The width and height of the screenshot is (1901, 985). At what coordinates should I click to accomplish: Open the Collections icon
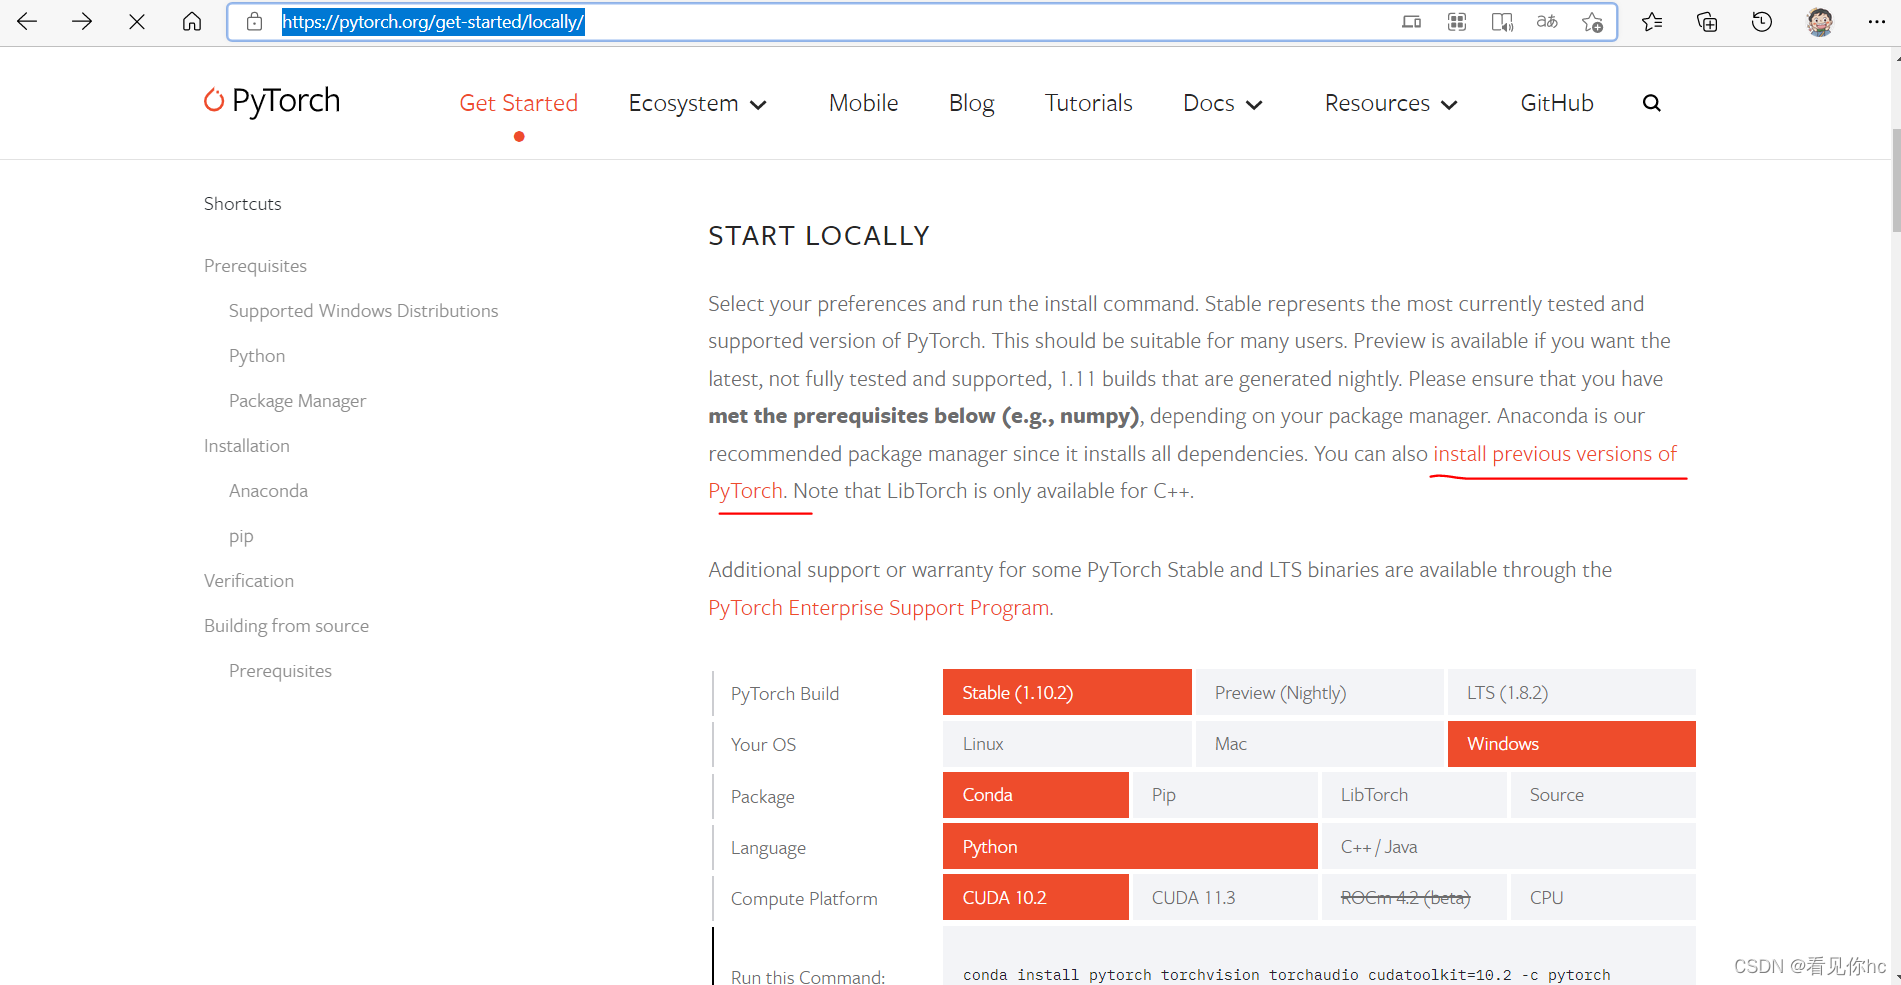pyautogui.click(x=1707, y=21)
